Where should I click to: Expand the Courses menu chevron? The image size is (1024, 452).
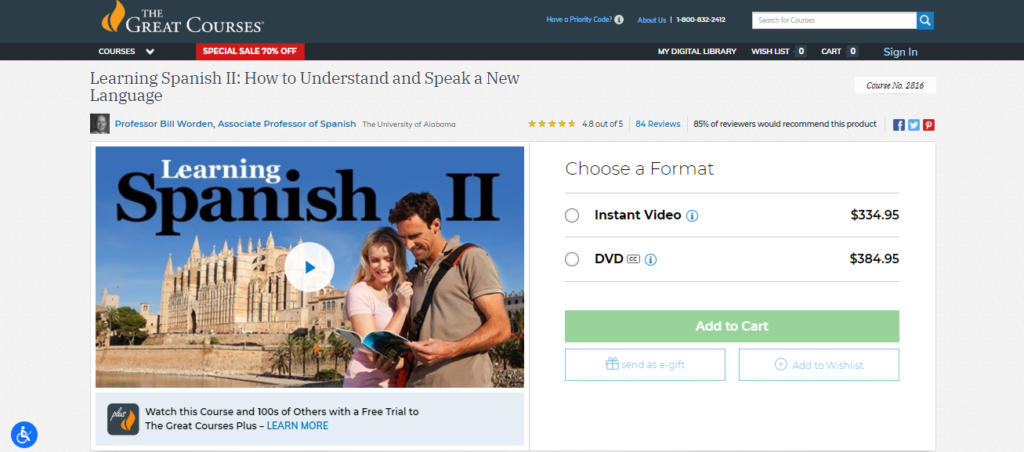[150, 52]
